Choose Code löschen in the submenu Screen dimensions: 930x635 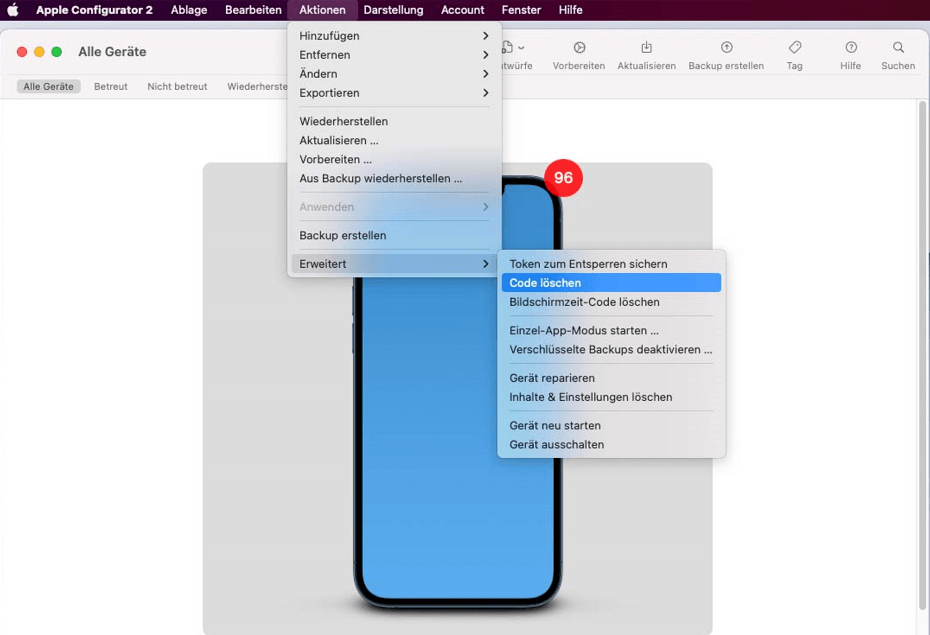pyautogui.click(x=611, y=283)
